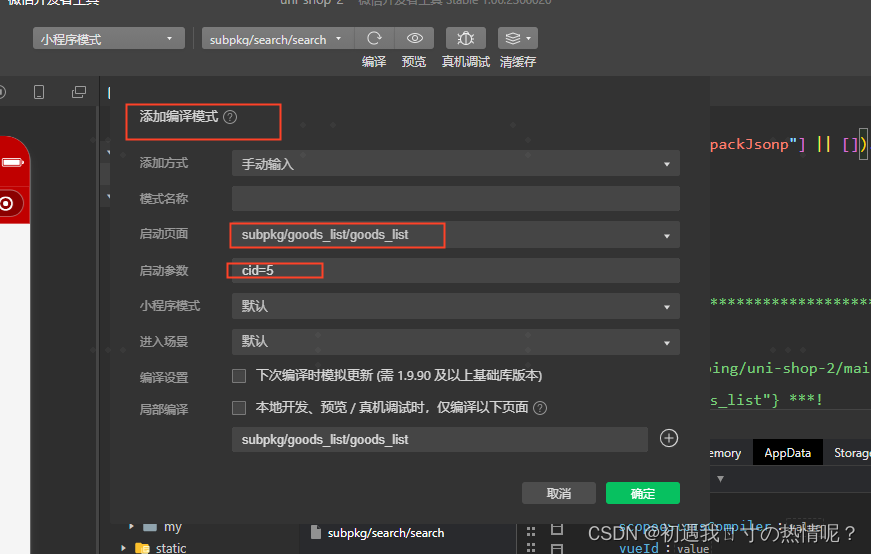The height and width of the screenshot is (554, 871).
Task: Click the clear cache layers icon
Action: [513, 38]
